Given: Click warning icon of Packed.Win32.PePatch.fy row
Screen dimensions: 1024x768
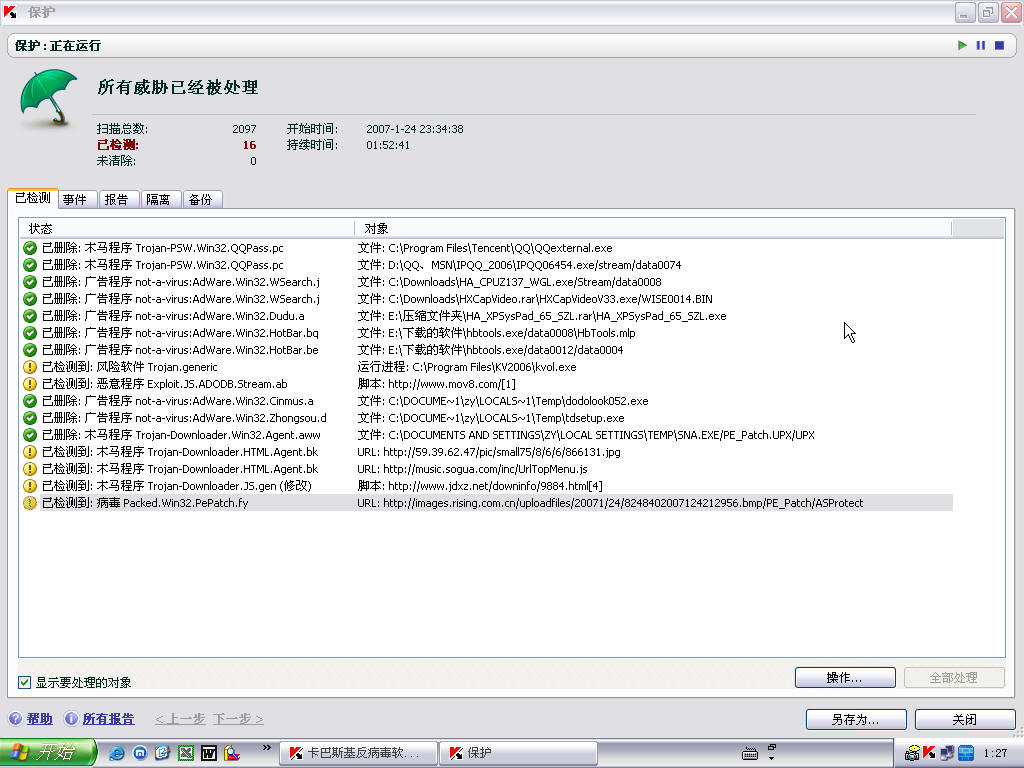Looking at the screenshot, I should point(29,503).
